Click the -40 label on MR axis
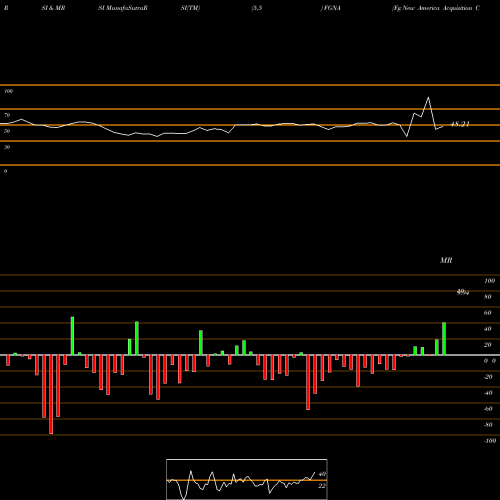The height and width of the screenshot is (500, 500). (488, 393)
